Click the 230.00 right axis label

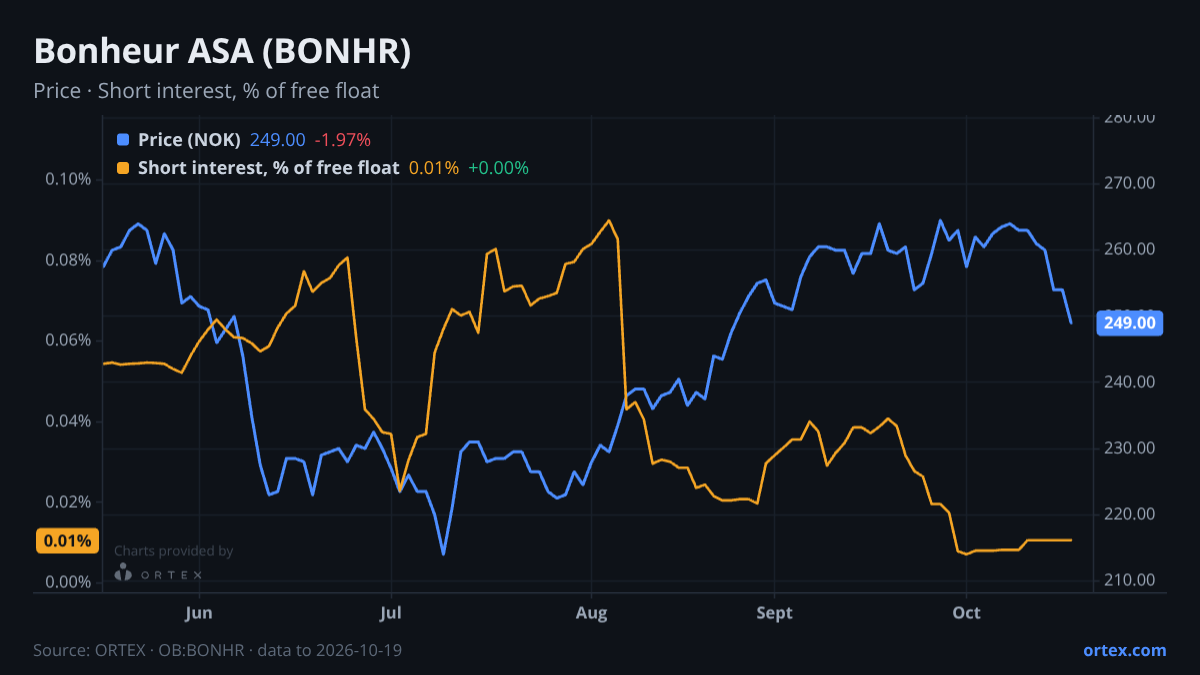[x=1130, y=448]
